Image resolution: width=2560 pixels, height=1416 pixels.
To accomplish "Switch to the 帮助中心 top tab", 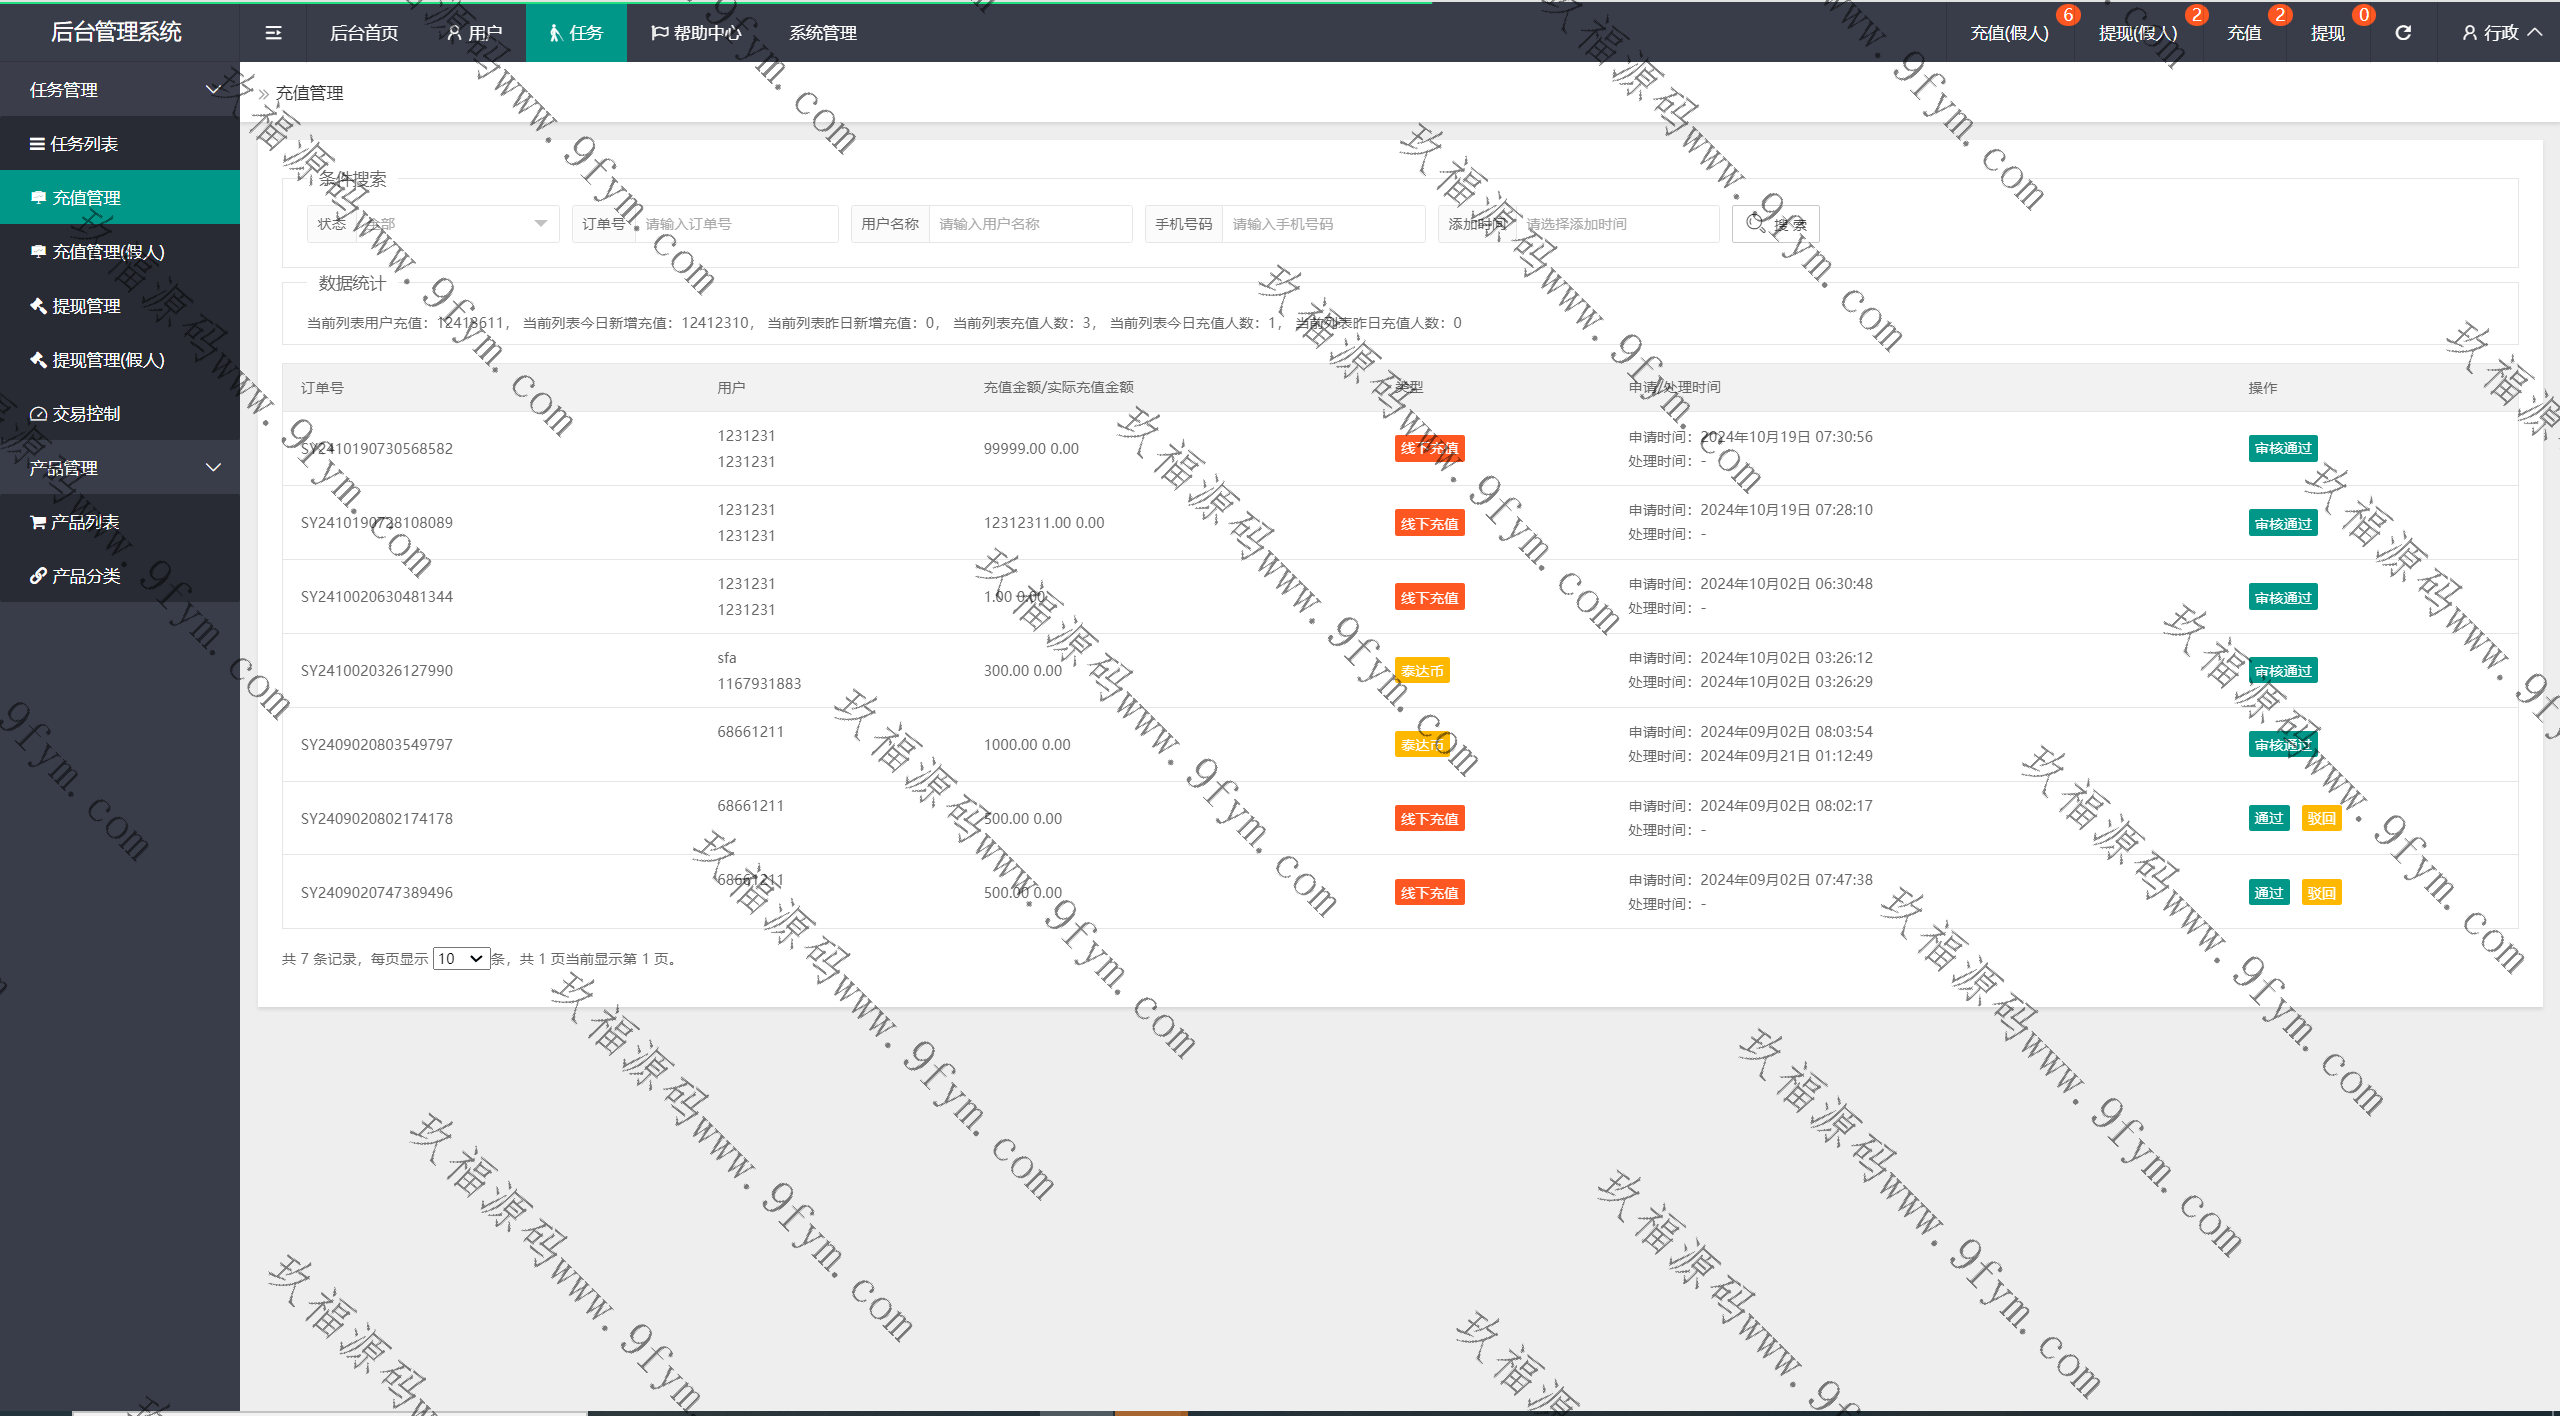I will (x=696, y=33).
